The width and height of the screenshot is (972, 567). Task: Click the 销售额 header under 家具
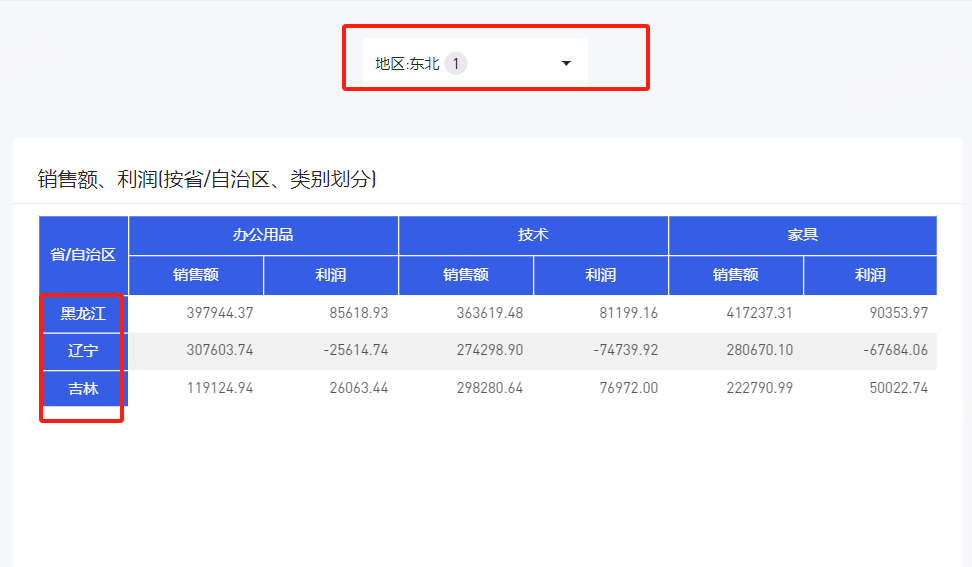(736, 275)
